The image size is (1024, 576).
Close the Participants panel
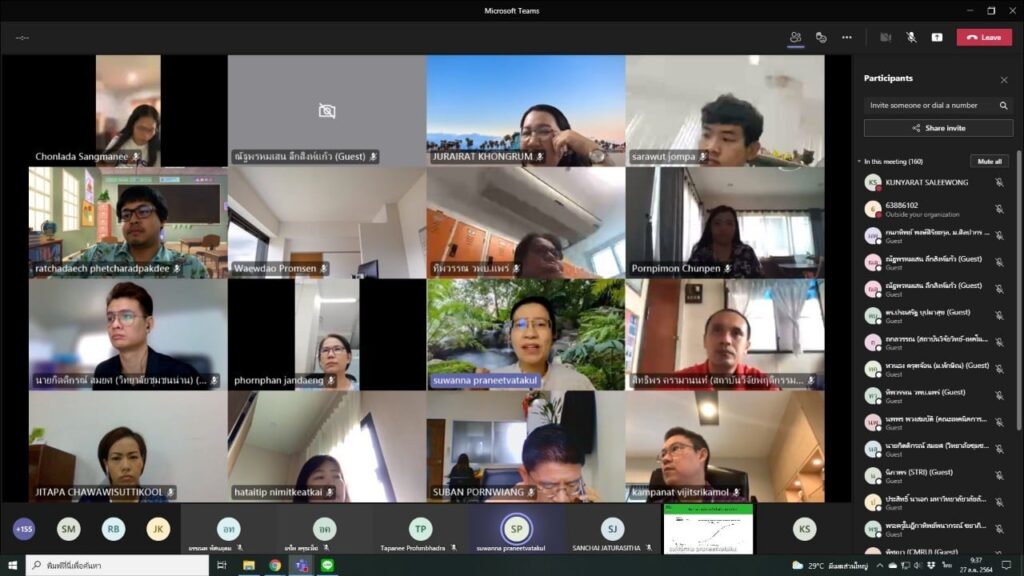click(1004, 80)
